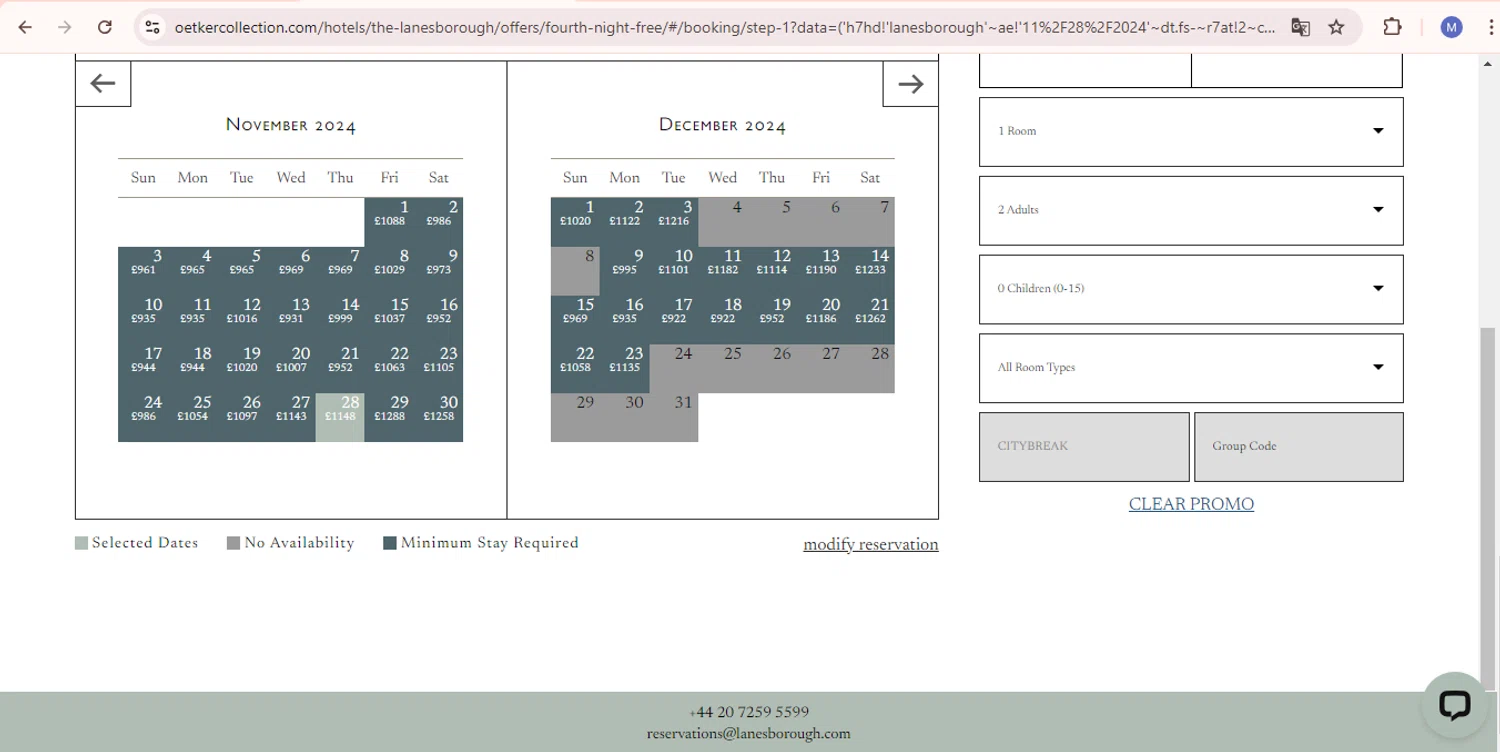Select November 30 priced £1258
The image size is (1500, 752).
click(x=439, y=418)
